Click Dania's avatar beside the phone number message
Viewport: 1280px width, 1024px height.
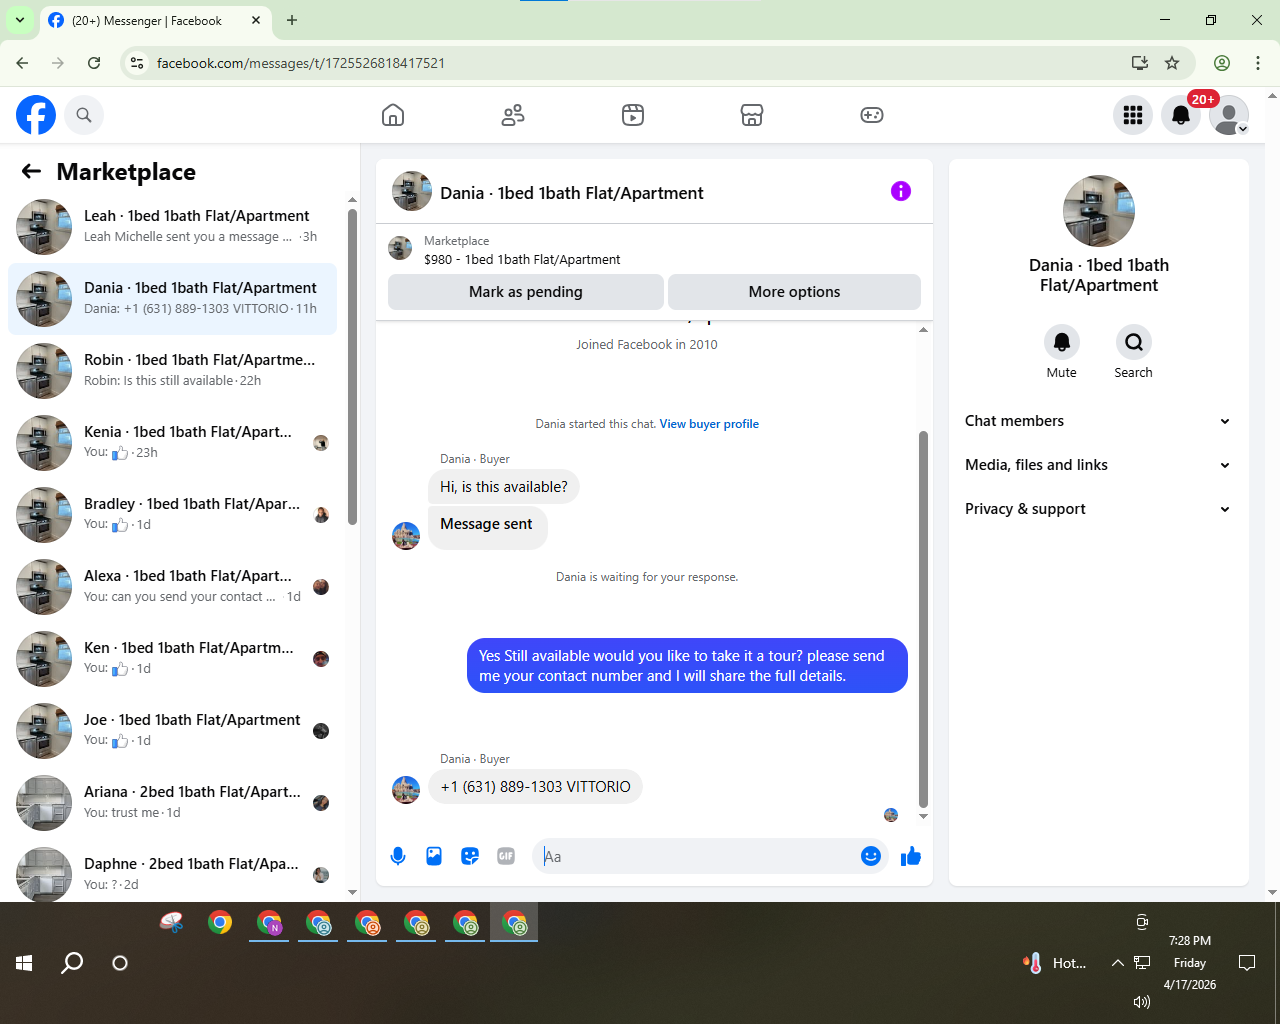coord(406,789)
